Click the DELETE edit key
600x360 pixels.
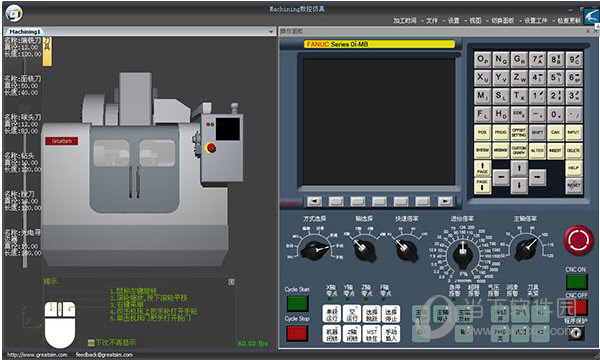click(574, 150)
